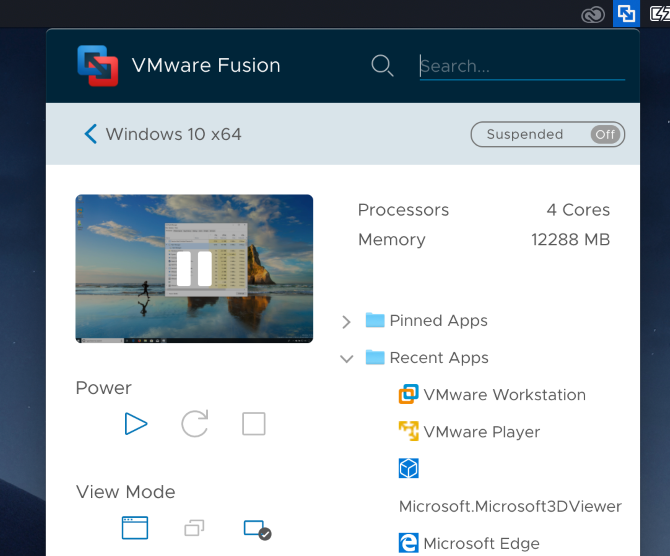Click the play button under Power
This screenshot has height=556, width=670.
click(136, 424)
